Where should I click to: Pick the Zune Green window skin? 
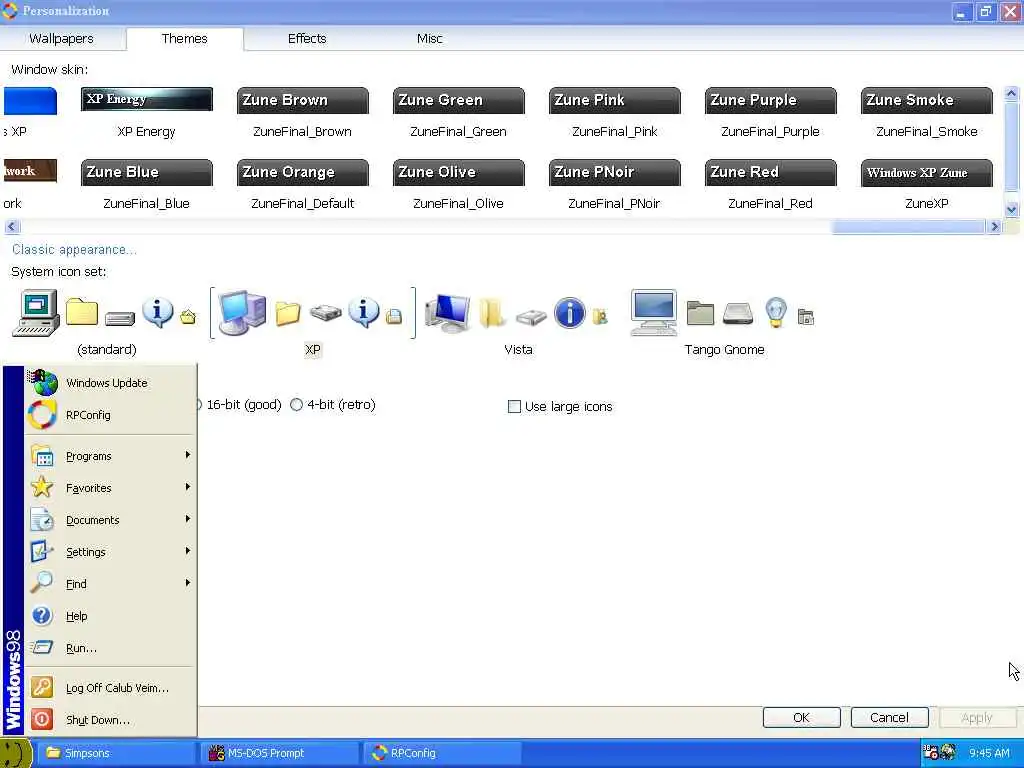[x=458, y=100]
